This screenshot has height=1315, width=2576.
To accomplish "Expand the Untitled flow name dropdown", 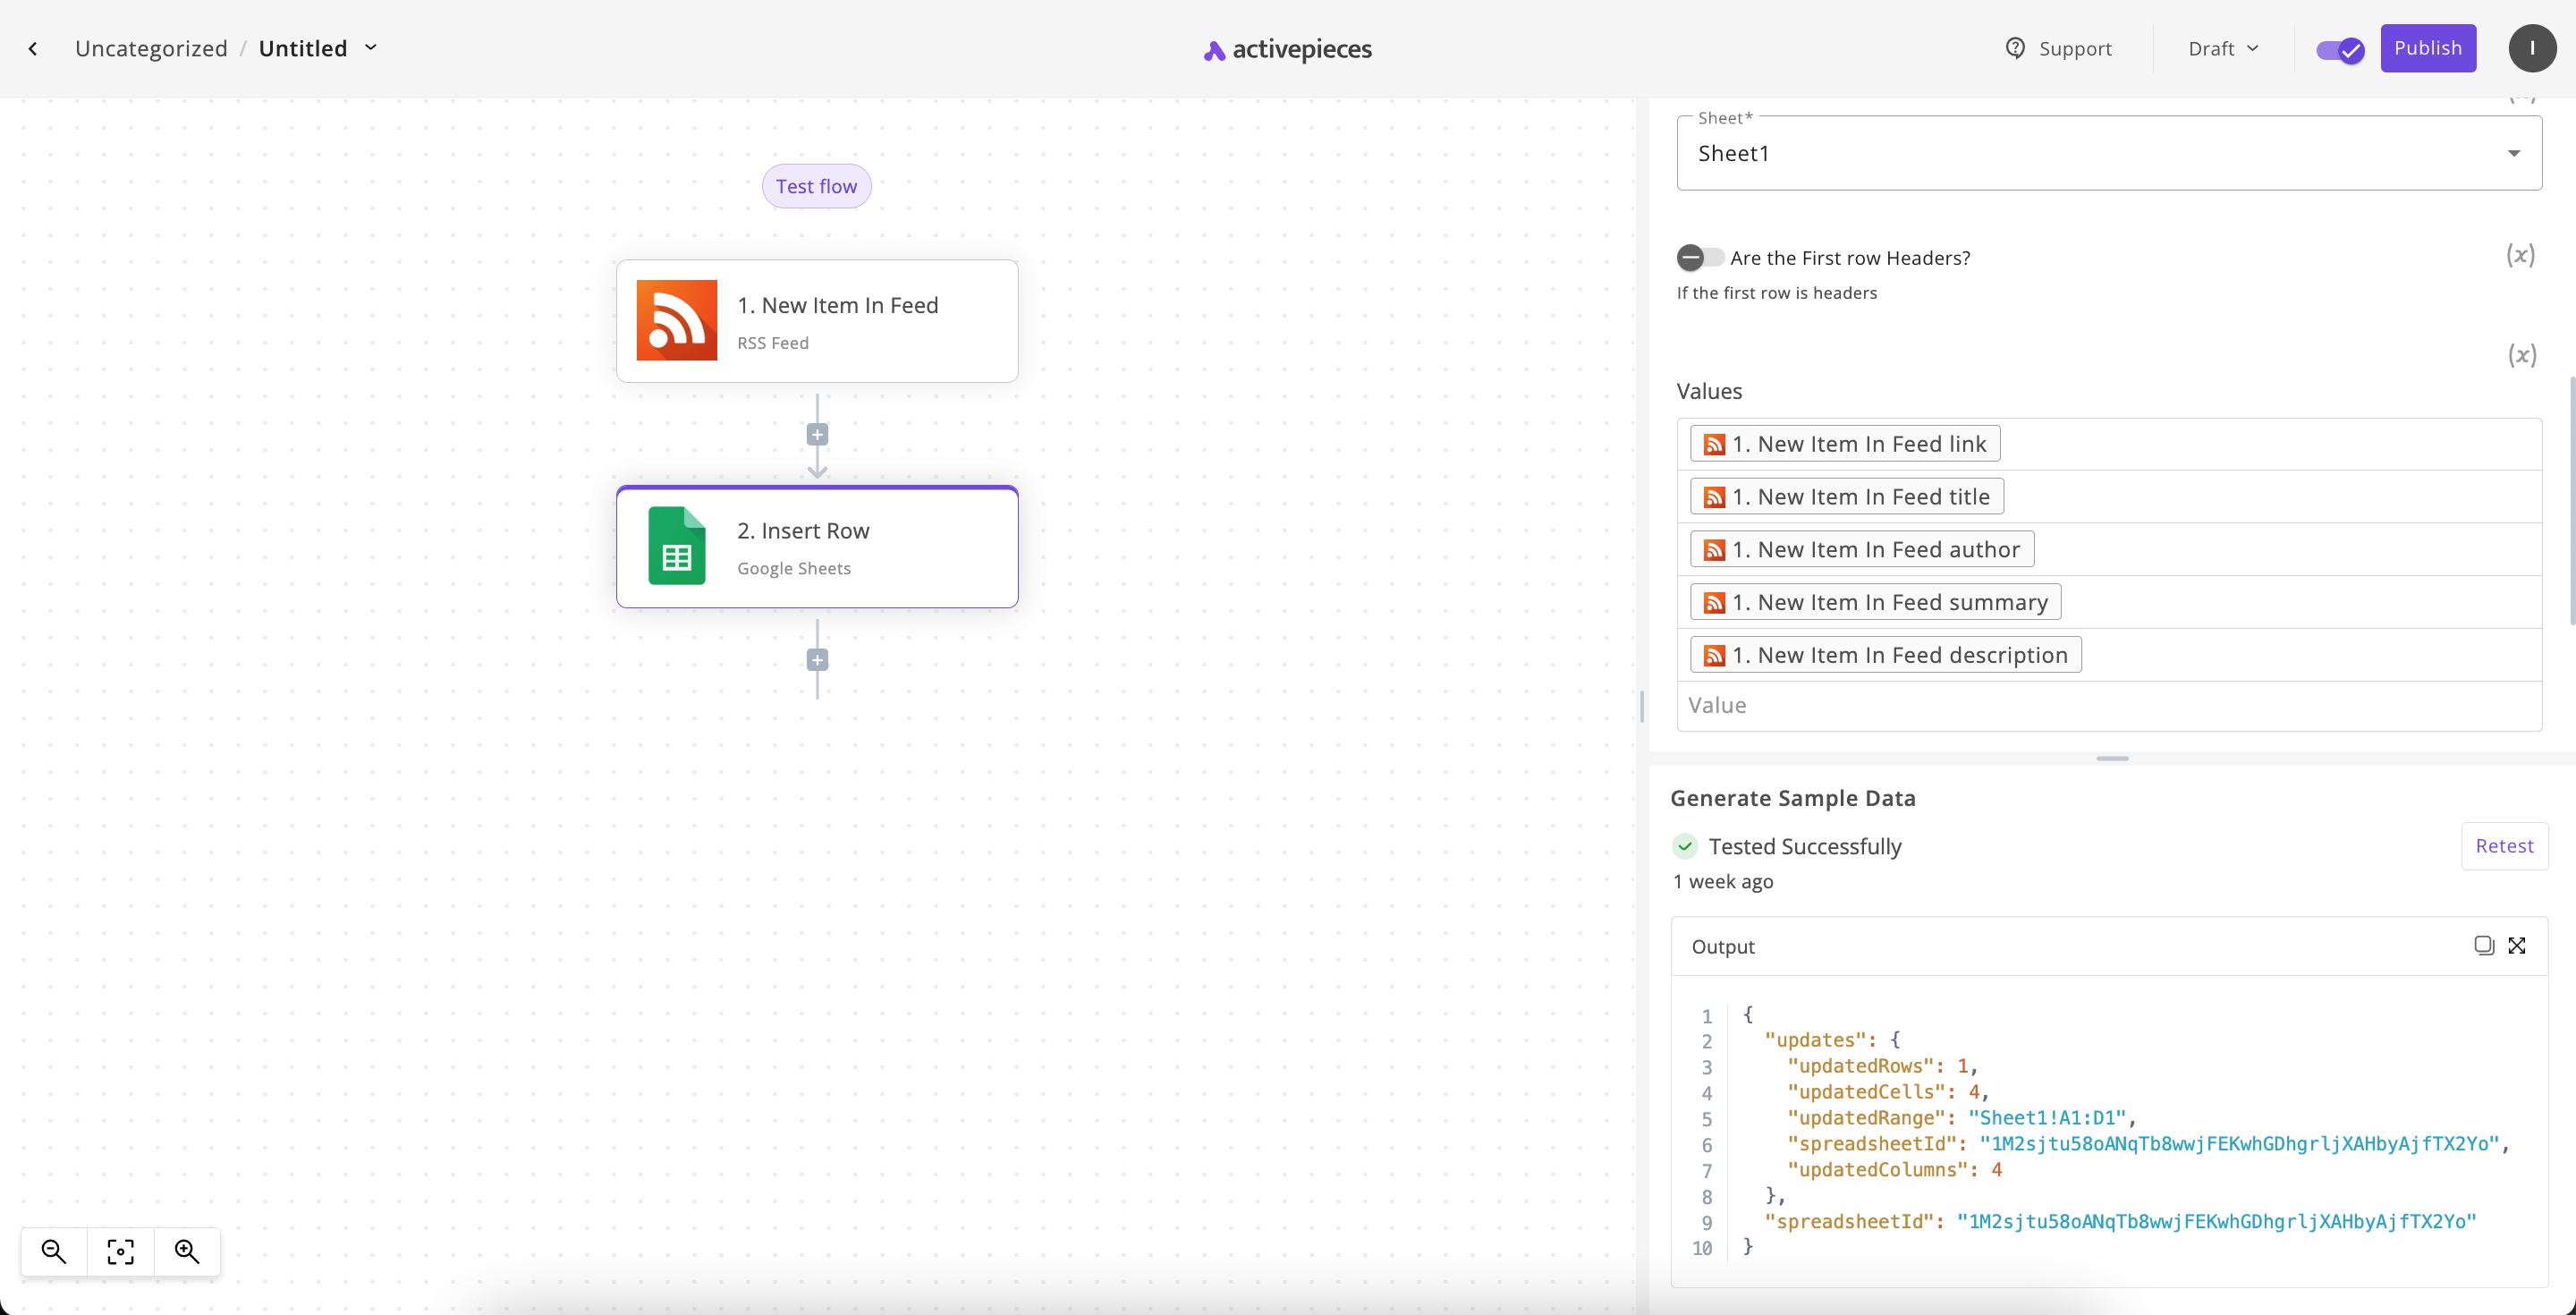I will 371,48.
